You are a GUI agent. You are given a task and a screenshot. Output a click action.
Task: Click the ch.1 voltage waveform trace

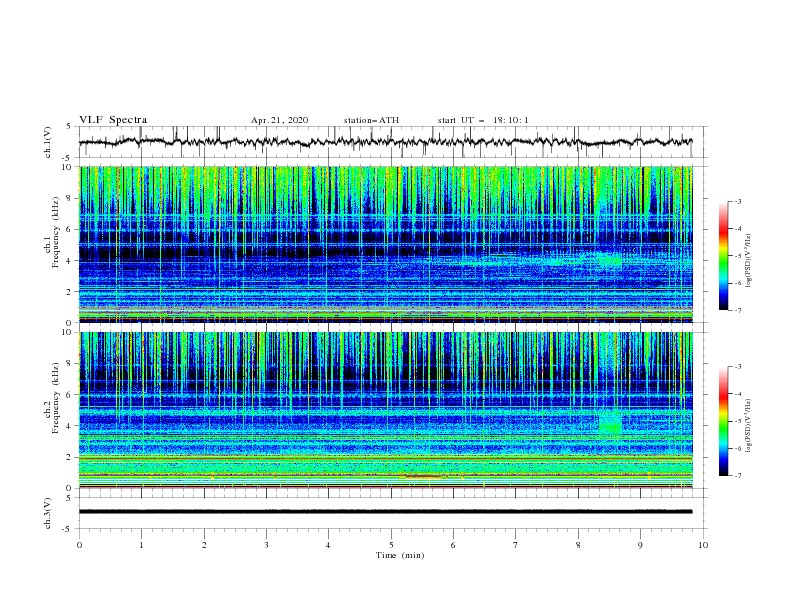[386, 142]
